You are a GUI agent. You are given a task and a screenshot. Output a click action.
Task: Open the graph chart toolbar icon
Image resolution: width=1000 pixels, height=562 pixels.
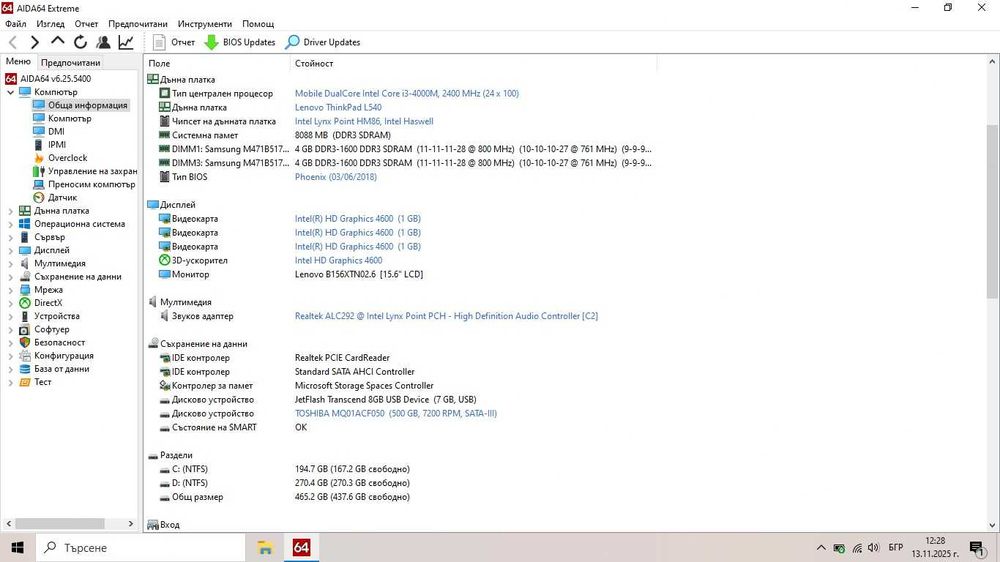pos(126,42)
